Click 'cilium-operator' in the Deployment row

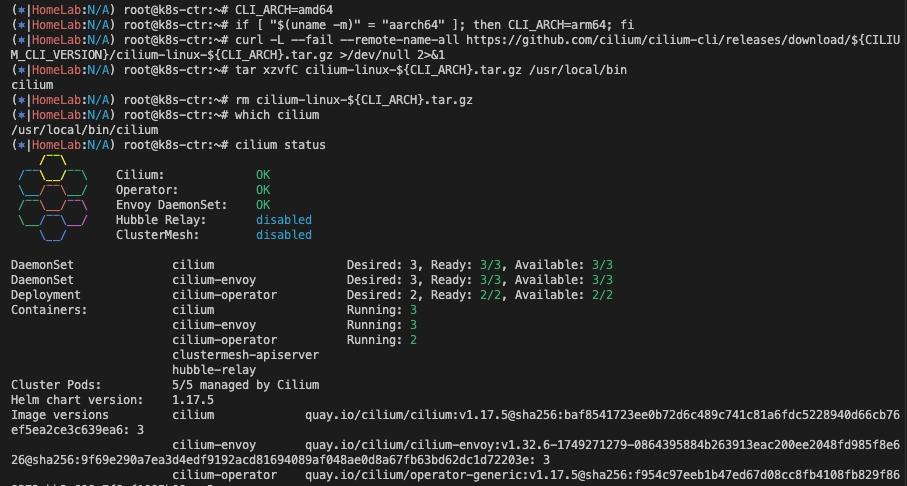[x=224, y=295]
